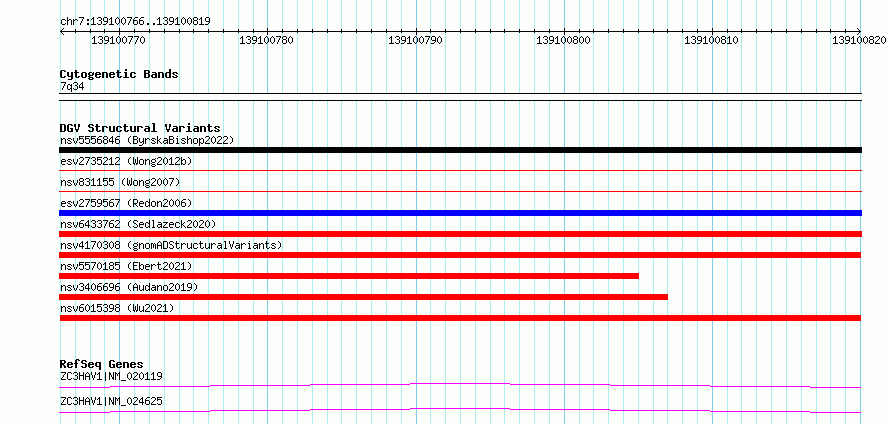Click ruler position 139100770
Viewport: 890px width, 424px height.
[x=118, y=40]
